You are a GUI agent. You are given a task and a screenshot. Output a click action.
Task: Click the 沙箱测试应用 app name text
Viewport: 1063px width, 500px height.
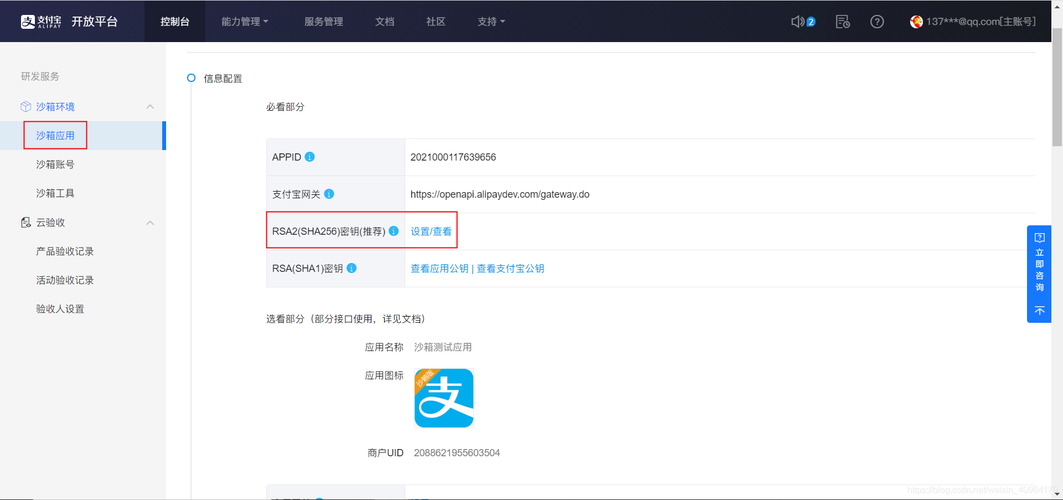(443, 348)
